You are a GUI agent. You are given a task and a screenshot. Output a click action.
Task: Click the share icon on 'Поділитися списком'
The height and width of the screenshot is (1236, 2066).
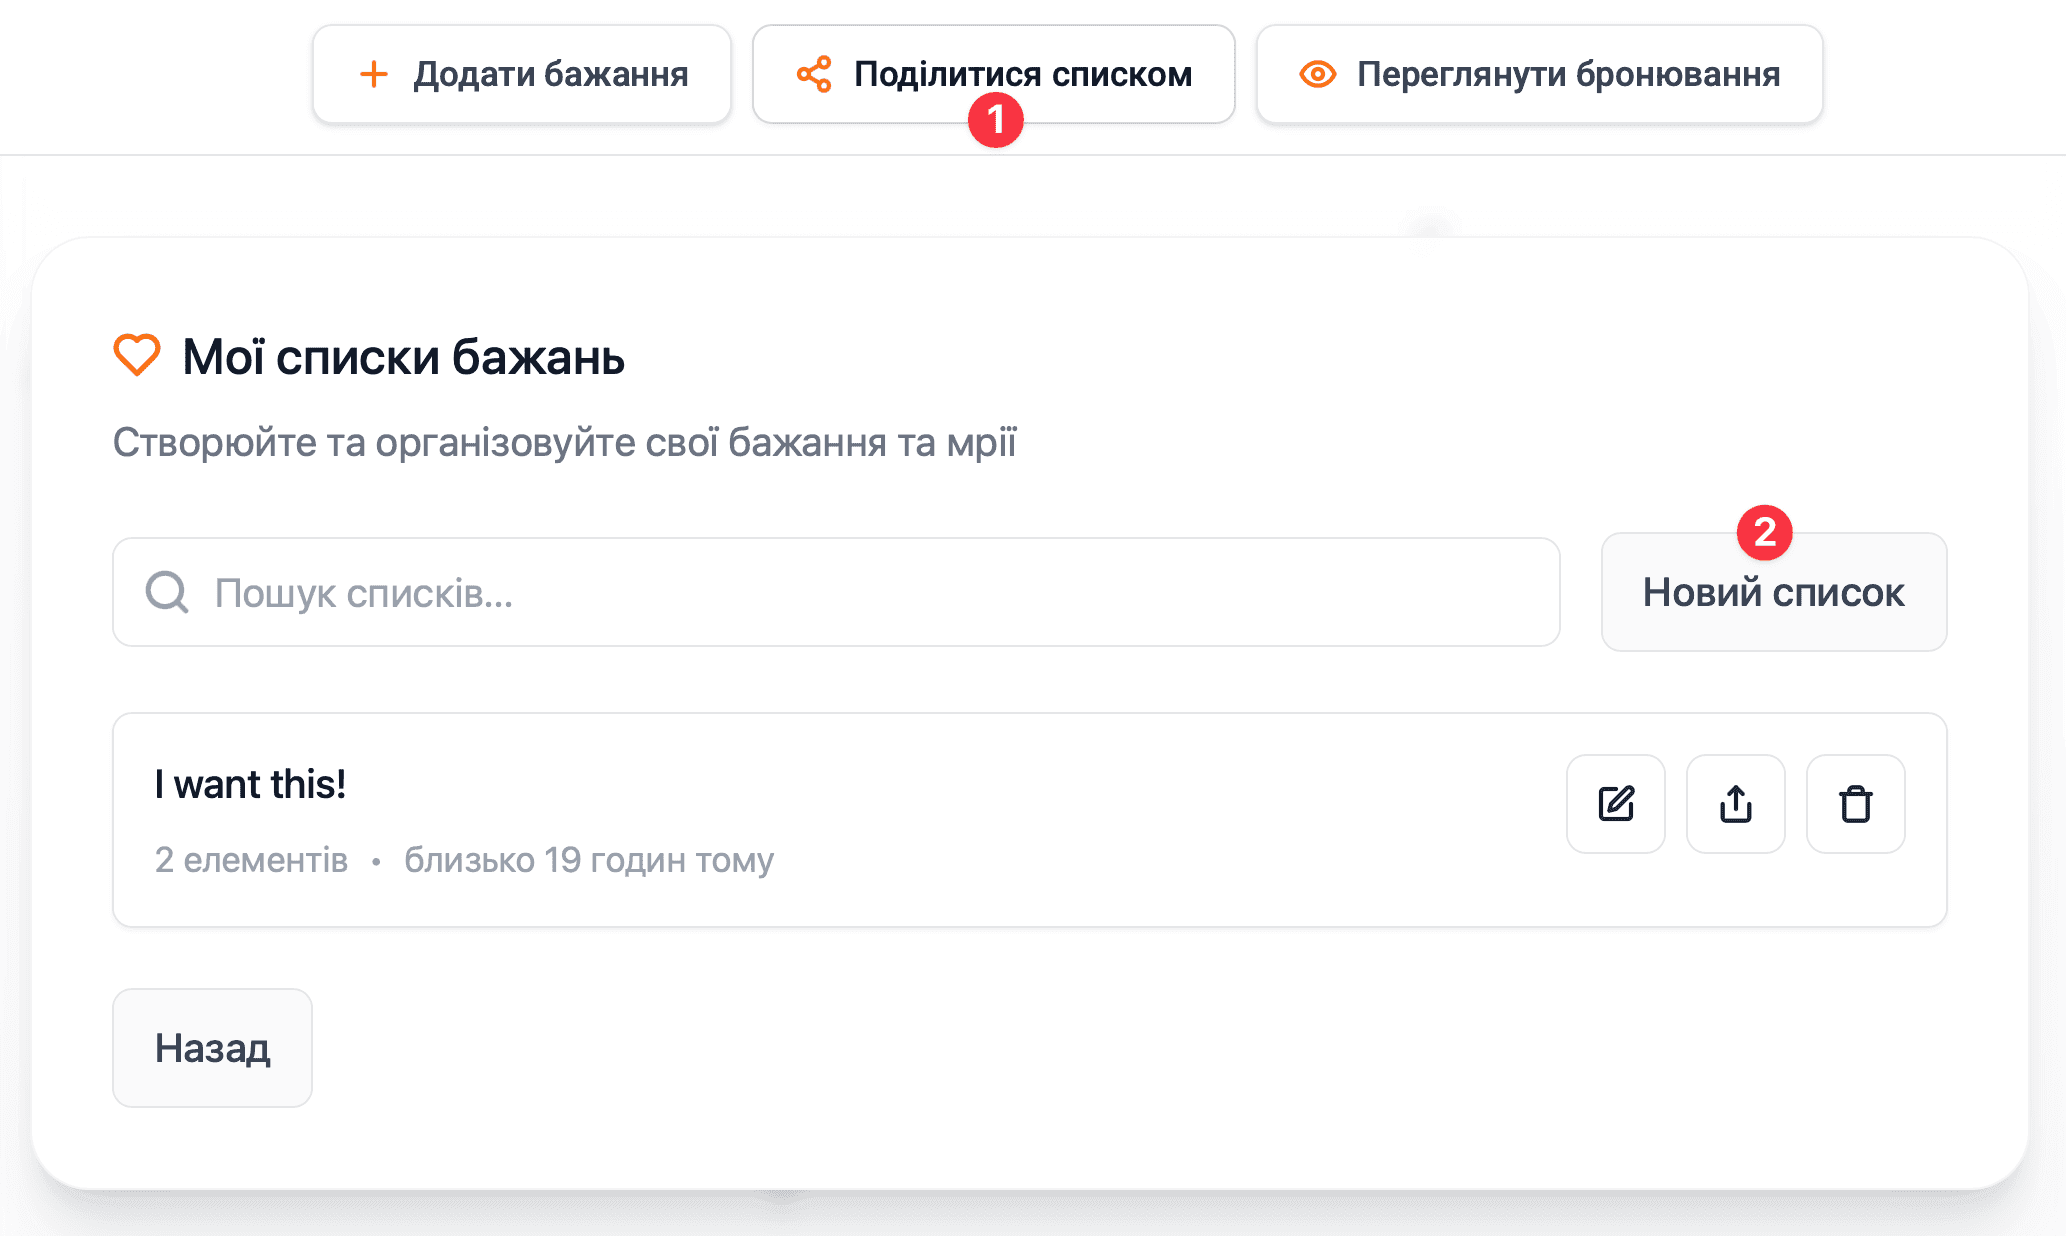tap(814, 74)
